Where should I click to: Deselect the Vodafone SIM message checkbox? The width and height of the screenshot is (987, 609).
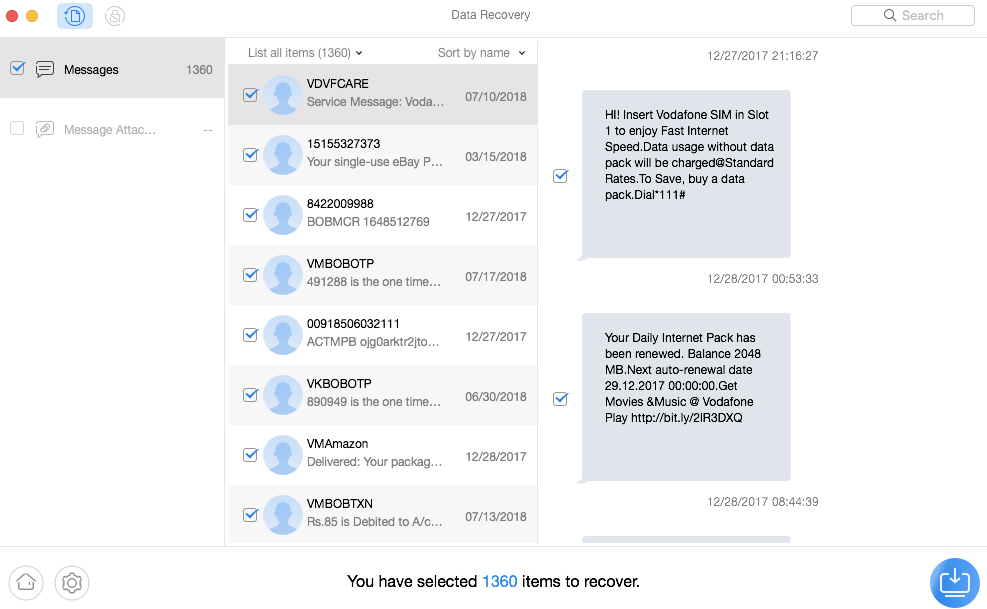[561, 176]
